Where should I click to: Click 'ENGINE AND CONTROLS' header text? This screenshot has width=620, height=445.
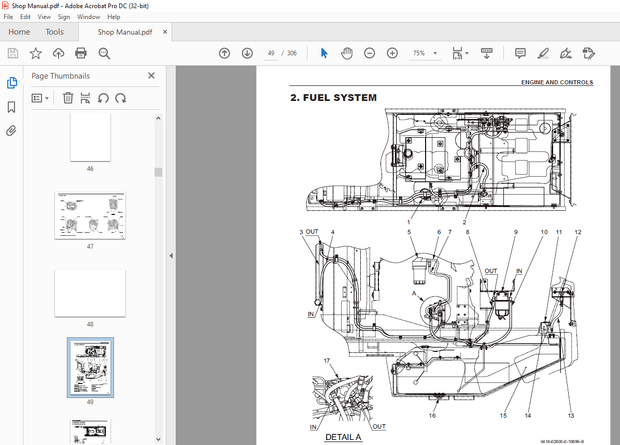(557, 82)
